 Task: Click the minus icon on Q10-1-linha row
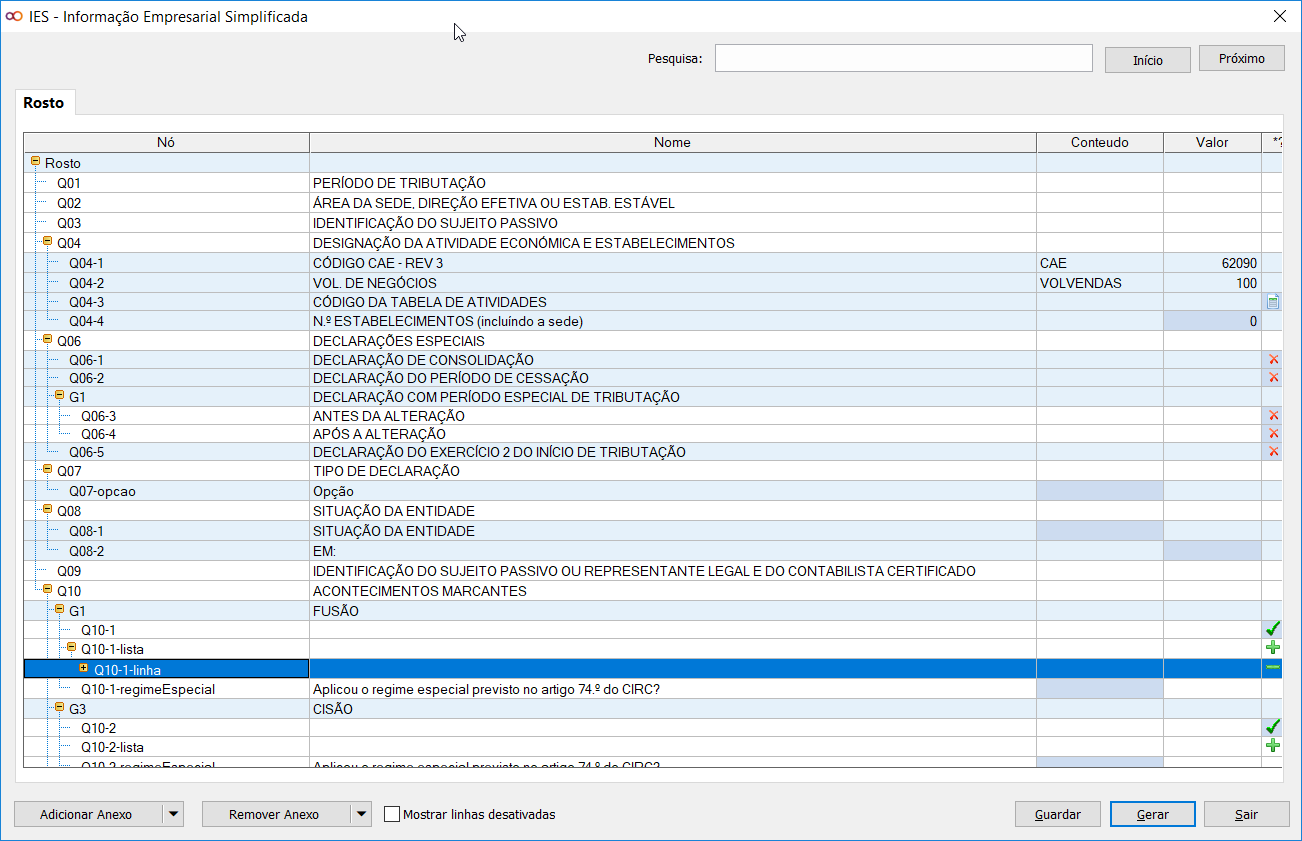1273,668
